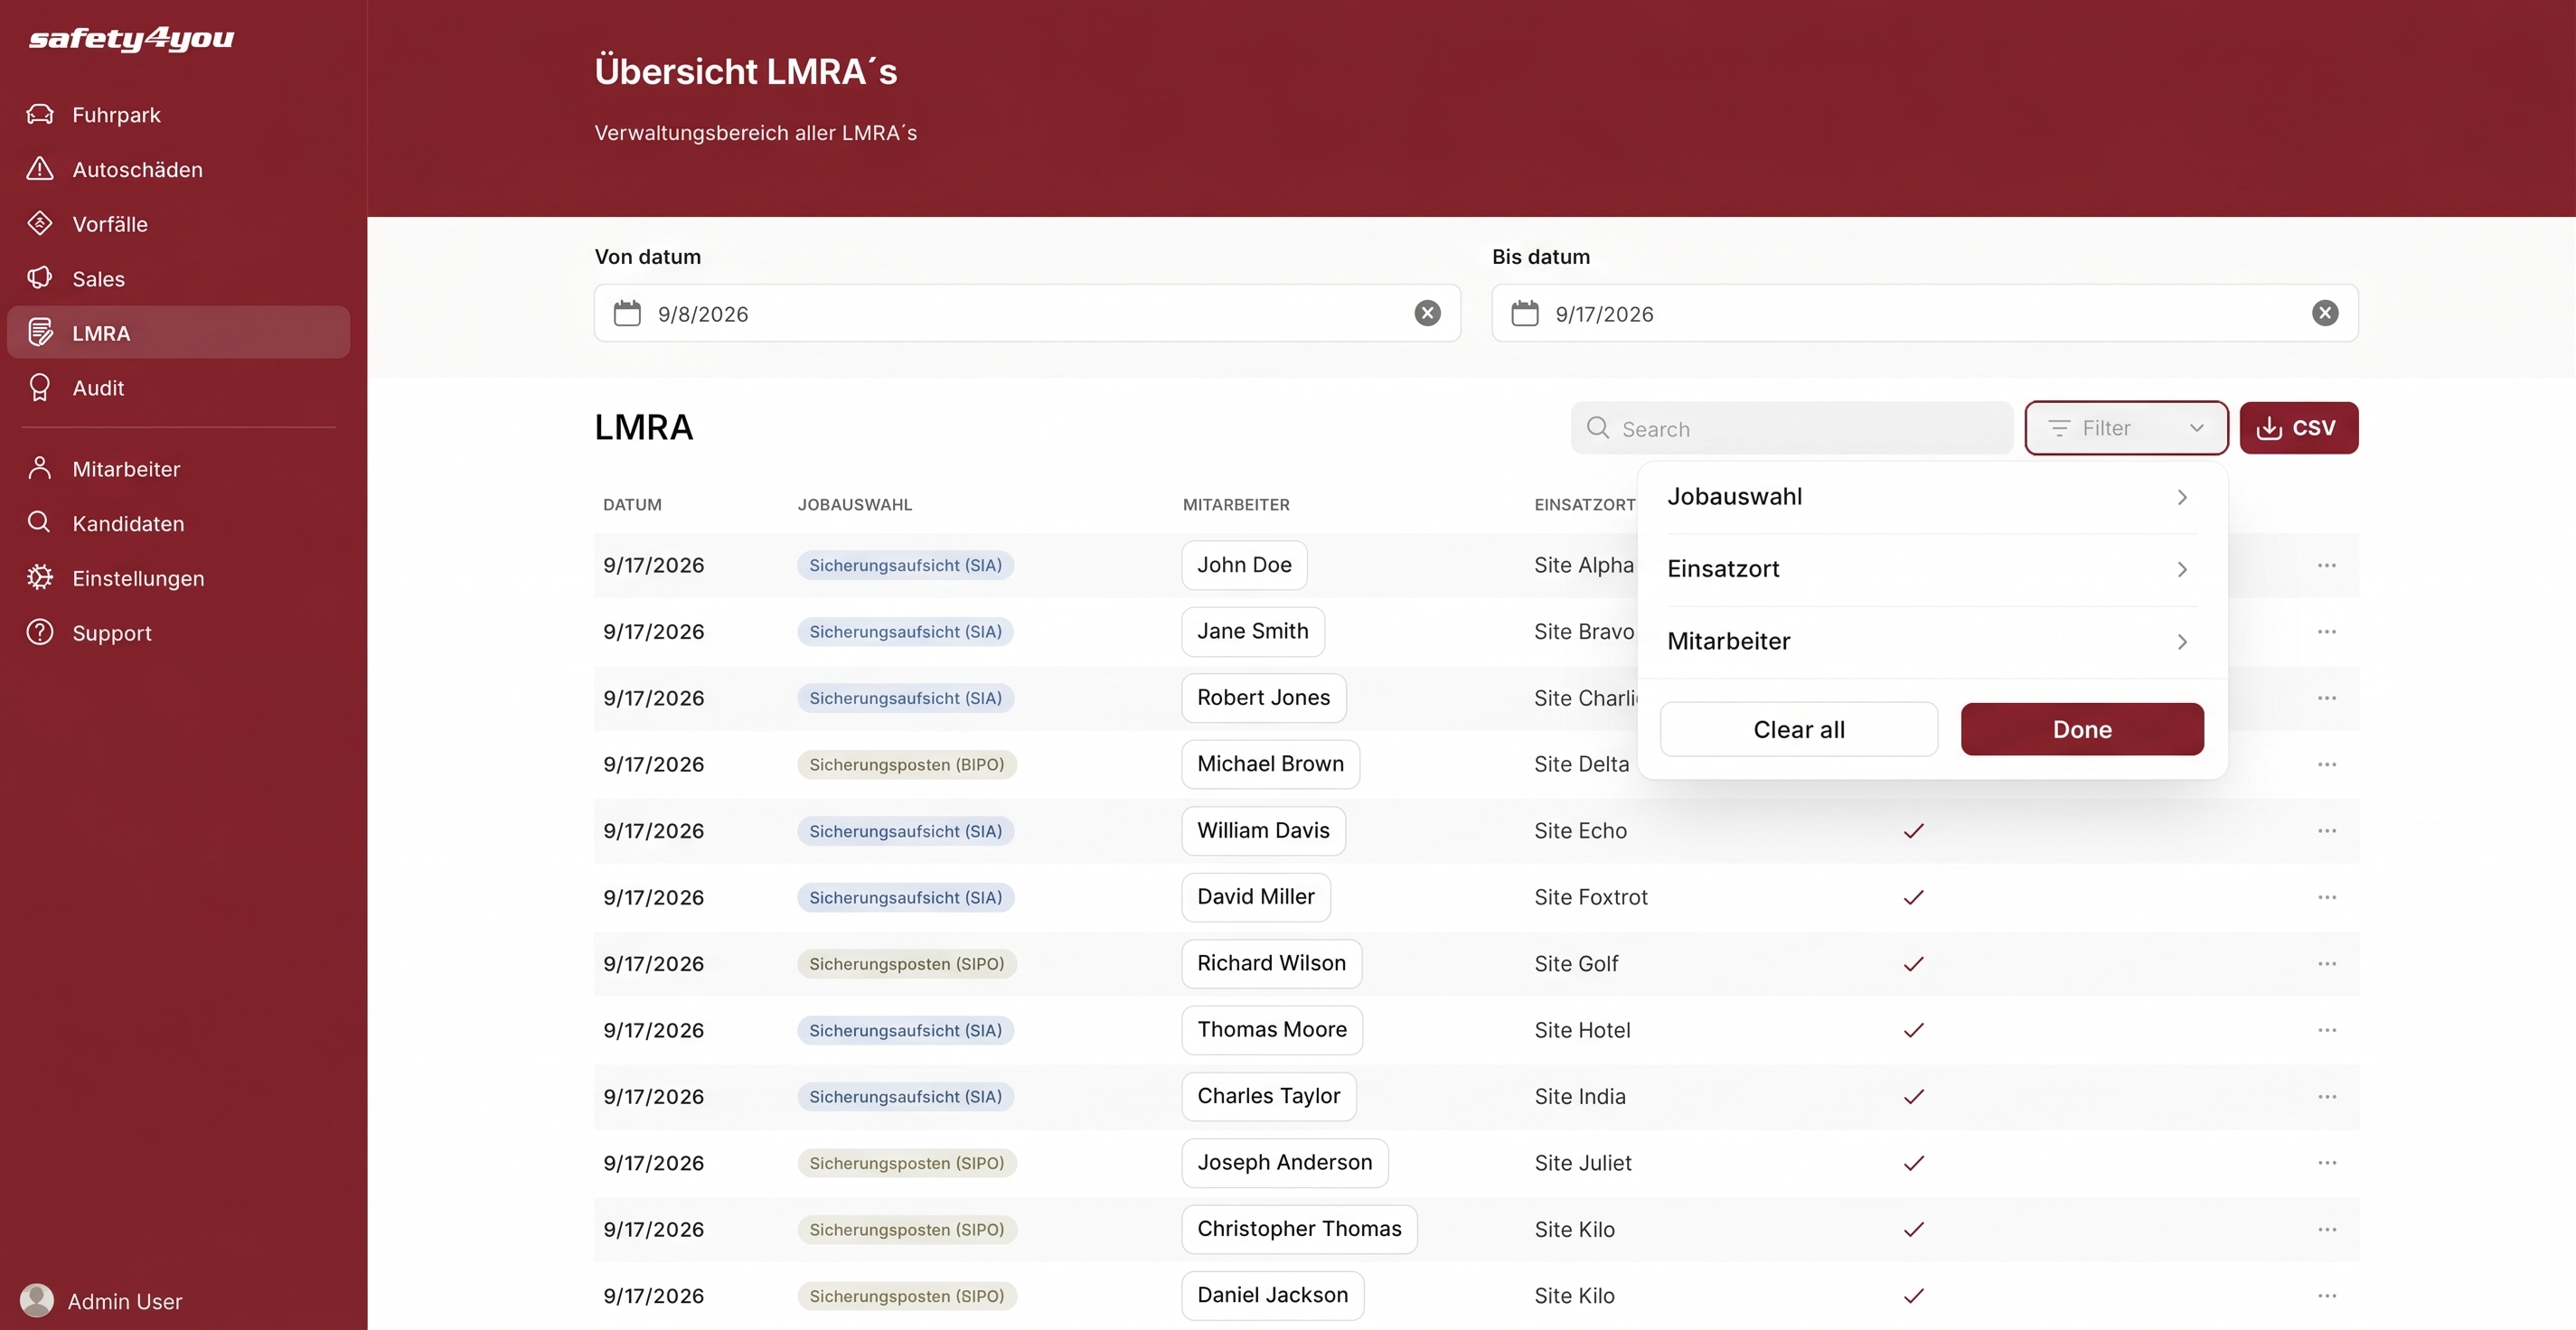Focus the Search input field
The width and height of the screenshot is (2576, 1330).
(1791, 428)
